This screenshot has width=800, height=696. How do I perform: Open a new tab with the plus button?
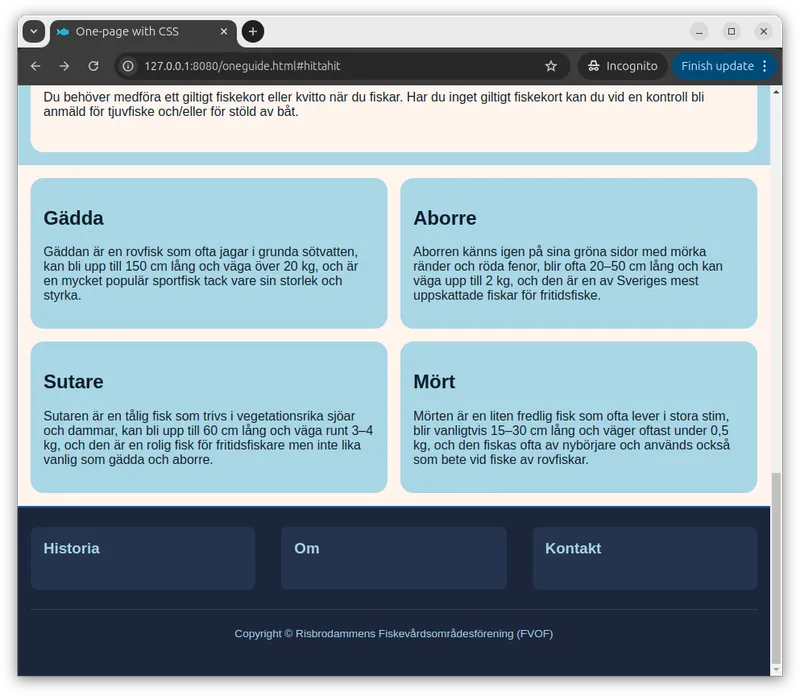pos(253,32)
